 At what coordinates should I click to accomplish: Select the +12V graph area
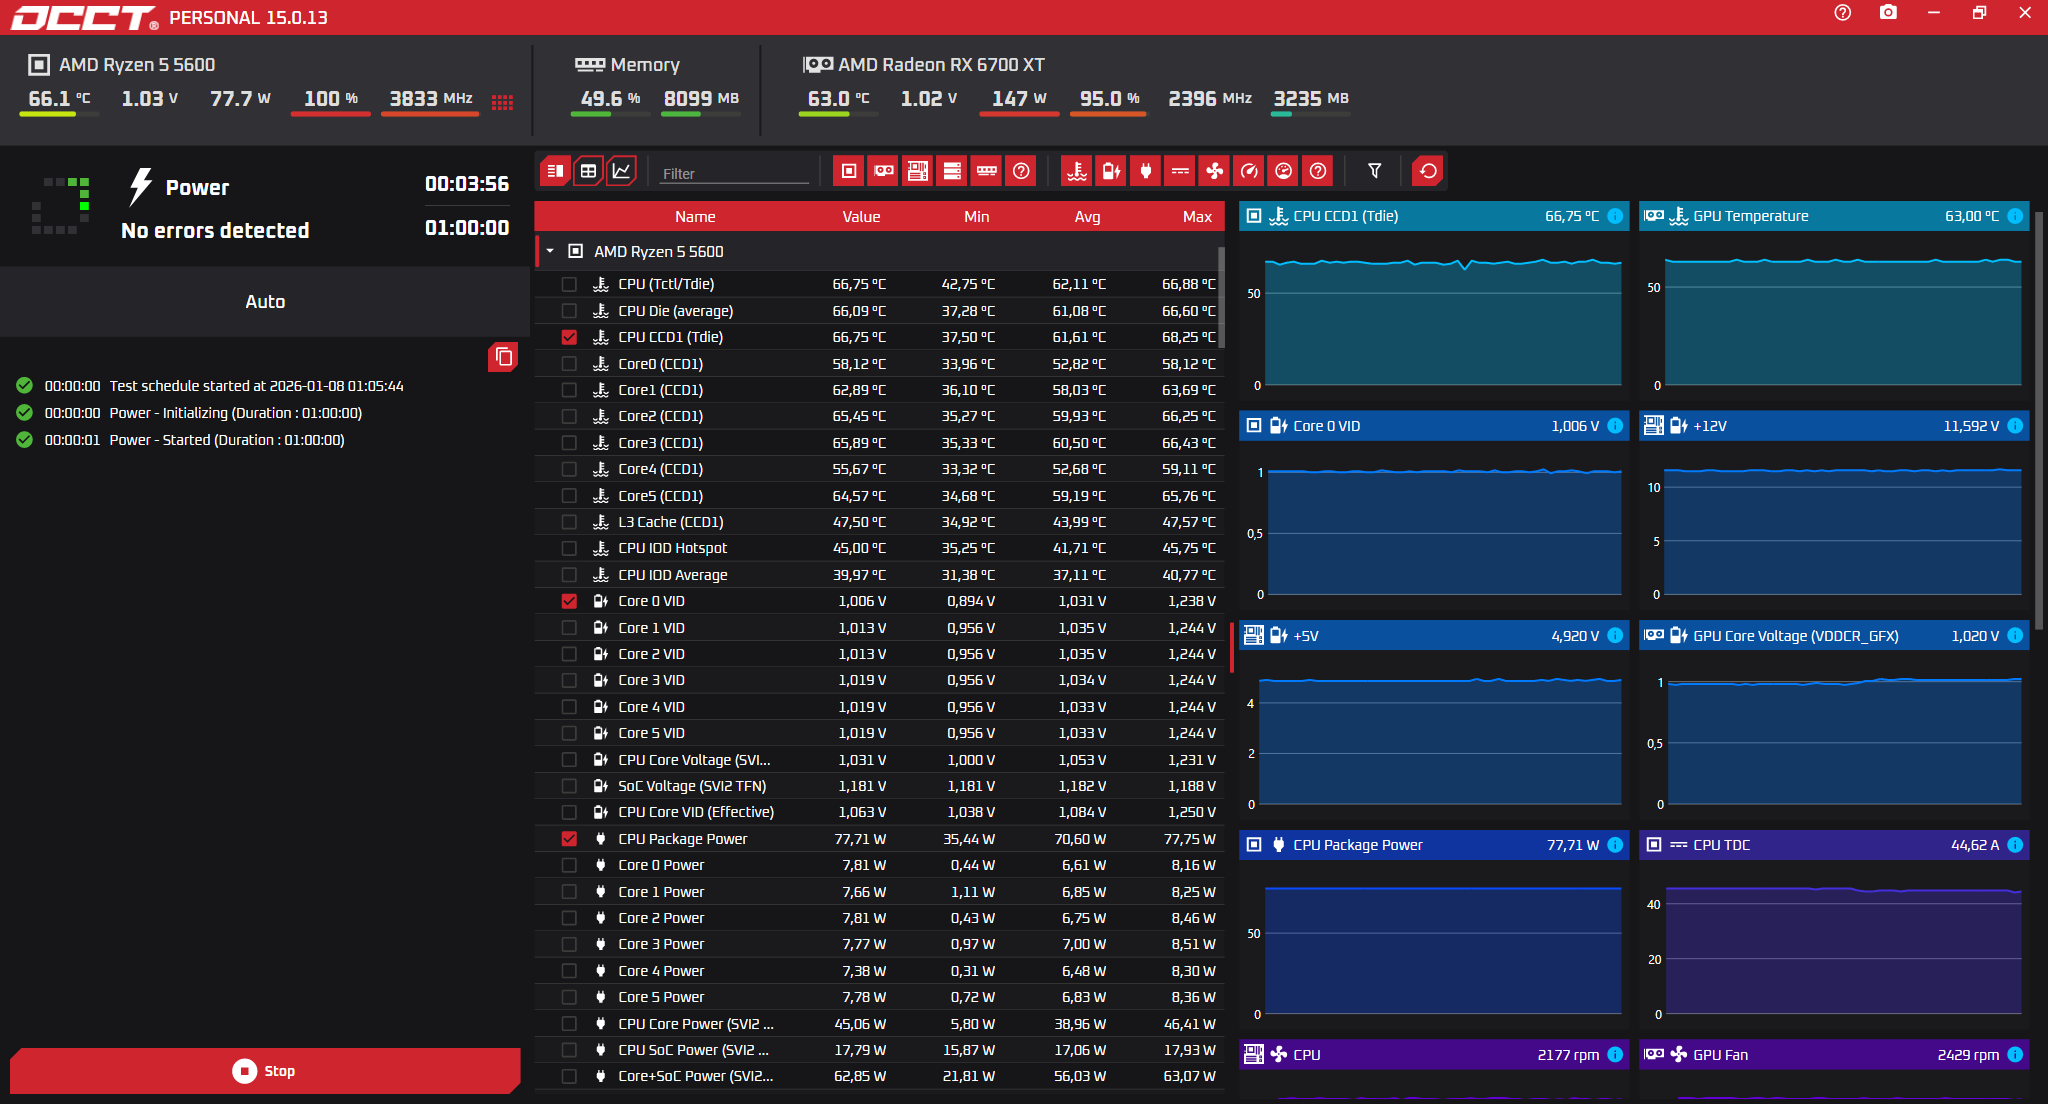point(1833,525)
